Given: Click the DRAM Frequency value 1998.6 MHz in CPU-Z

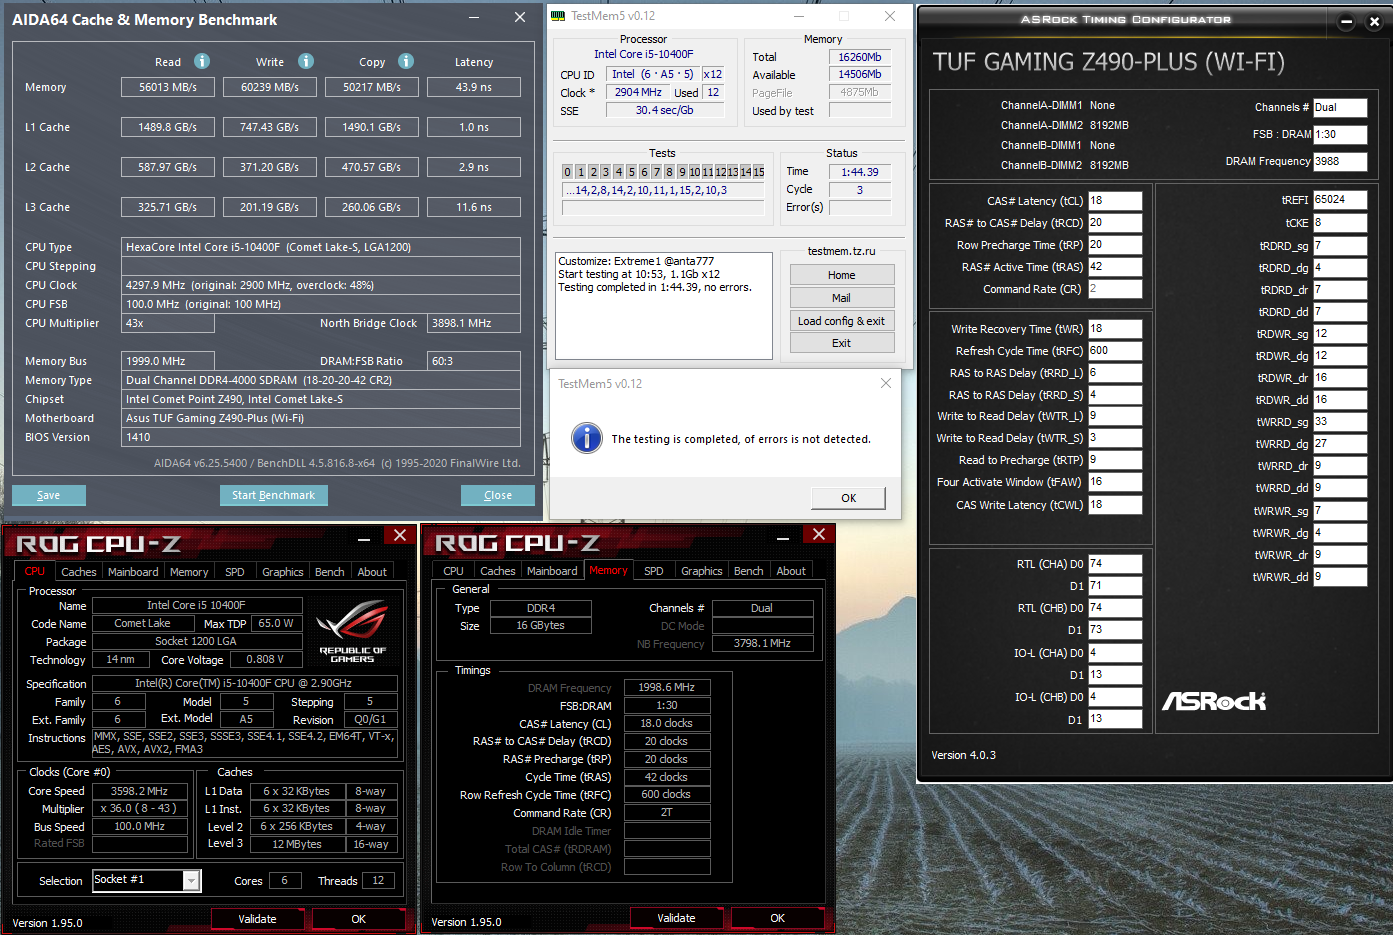Looking at the screenshot, I should coord(667,688).
